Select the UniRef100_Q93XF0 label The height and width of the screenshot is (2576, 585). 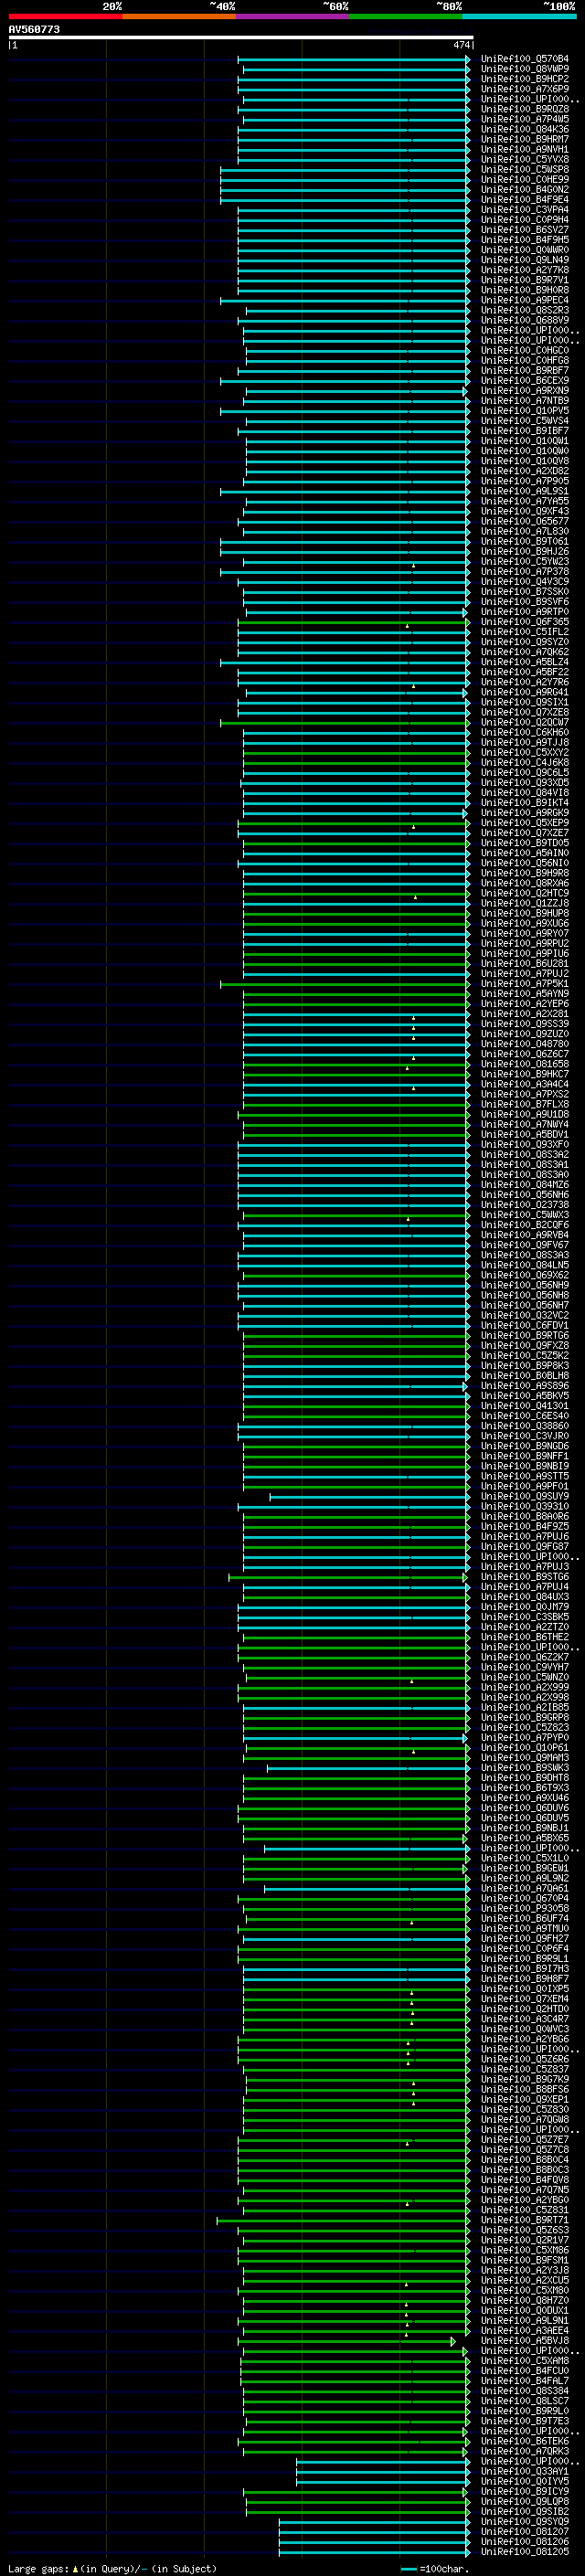coord(524,1145)
